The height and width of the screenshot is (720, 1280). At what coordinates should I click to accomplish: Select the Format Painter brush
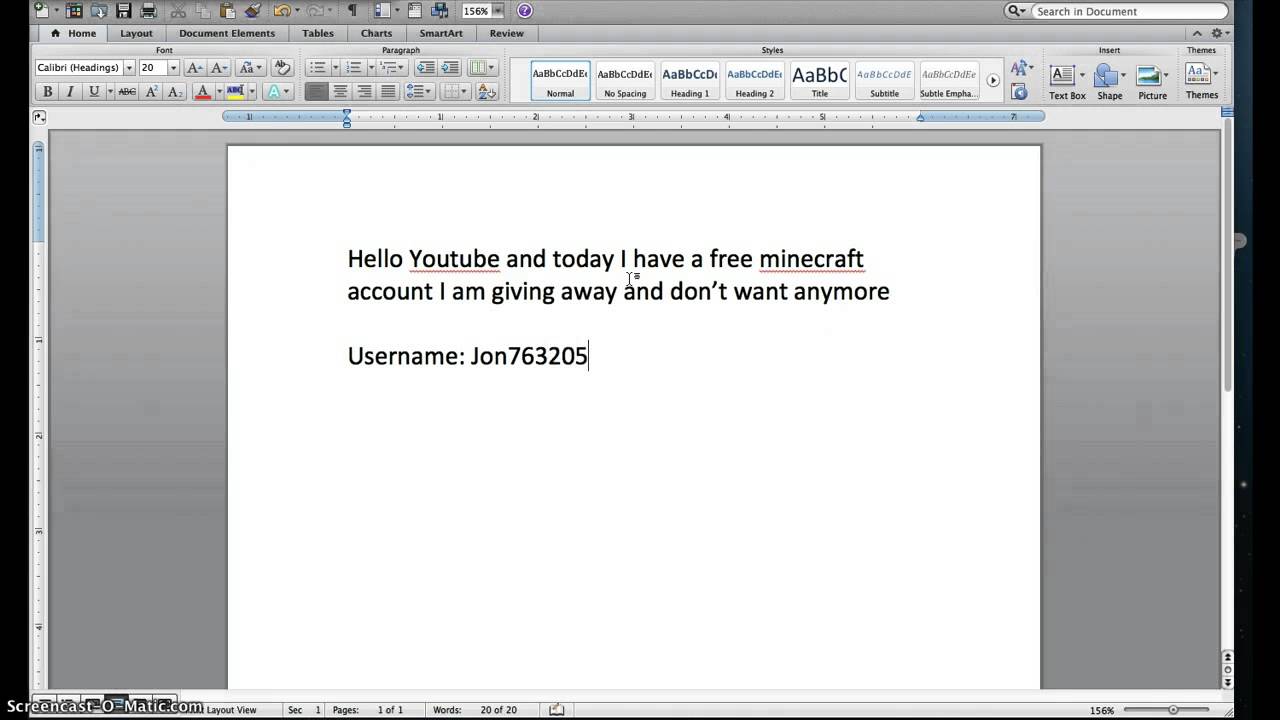[252, 11]
